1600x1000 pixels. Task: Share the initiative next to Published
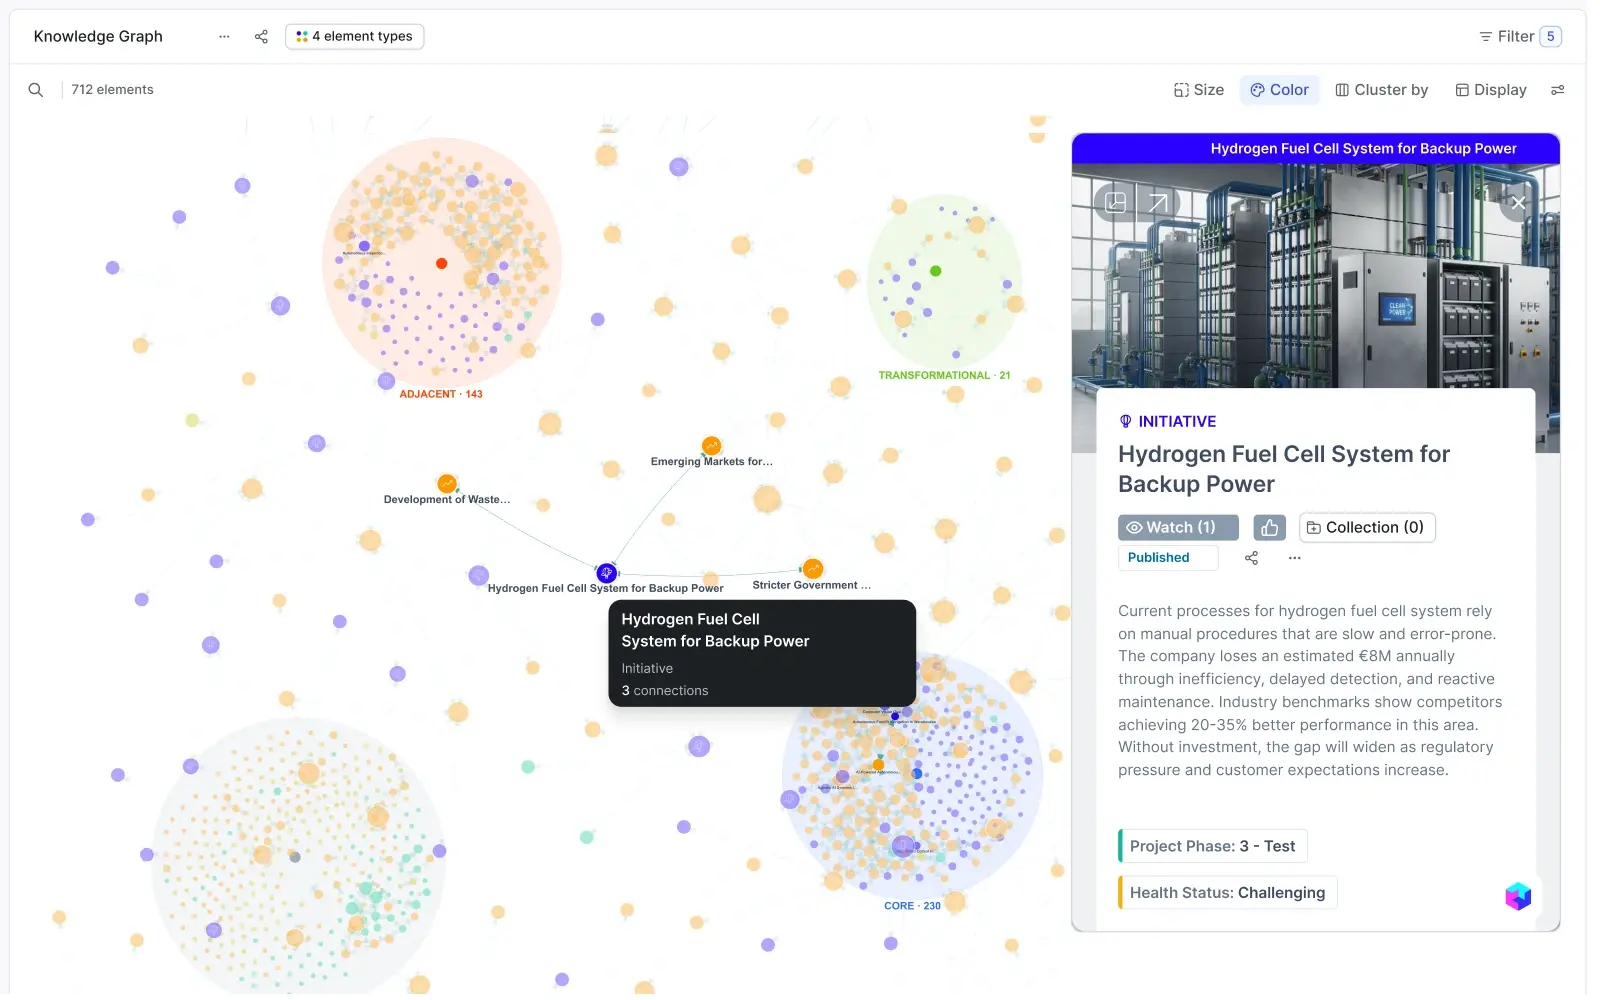click(x=1251, y=558)
